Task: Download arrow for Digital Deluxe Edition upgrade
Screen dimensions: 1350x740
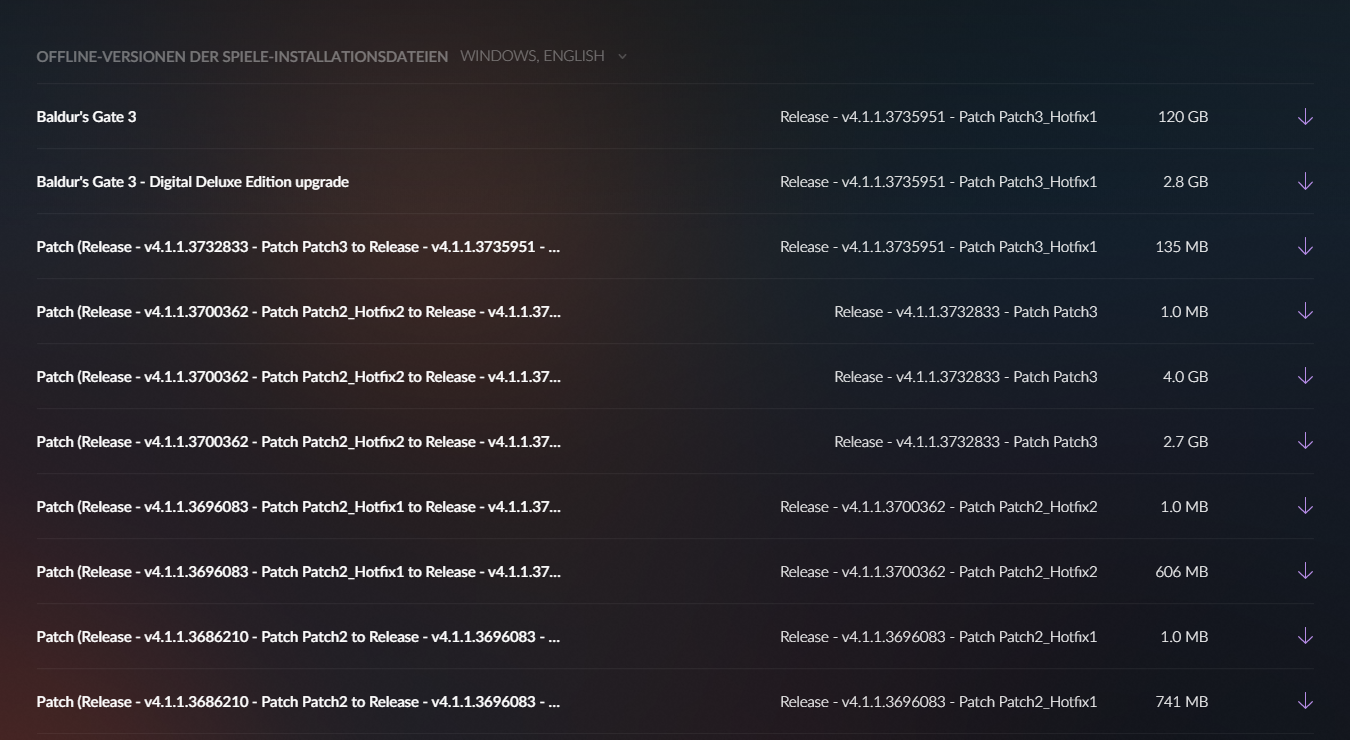Action: (1305, 182)
